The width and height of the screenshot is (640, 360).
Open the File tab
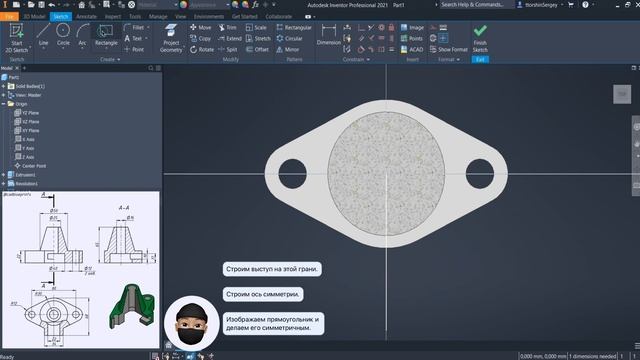(x=9, y=17)
